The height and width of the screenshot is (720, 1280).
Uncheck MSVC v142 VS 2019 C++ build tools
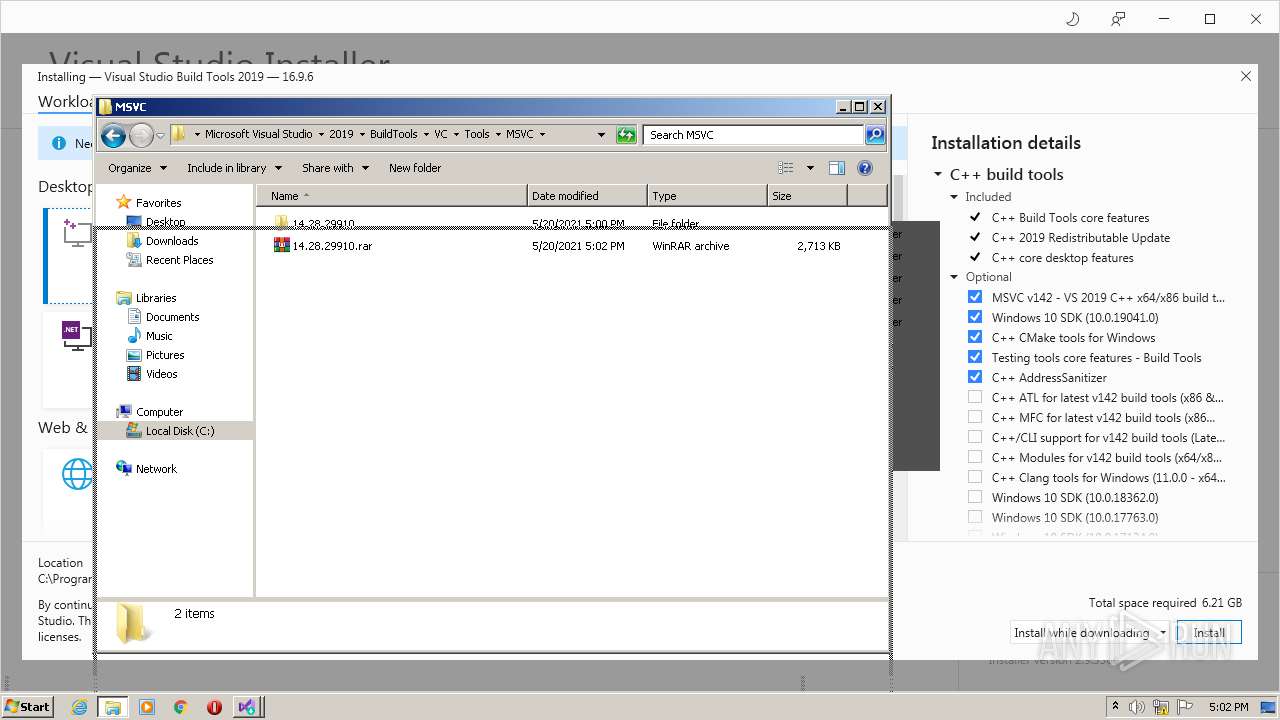pos(975,297)
